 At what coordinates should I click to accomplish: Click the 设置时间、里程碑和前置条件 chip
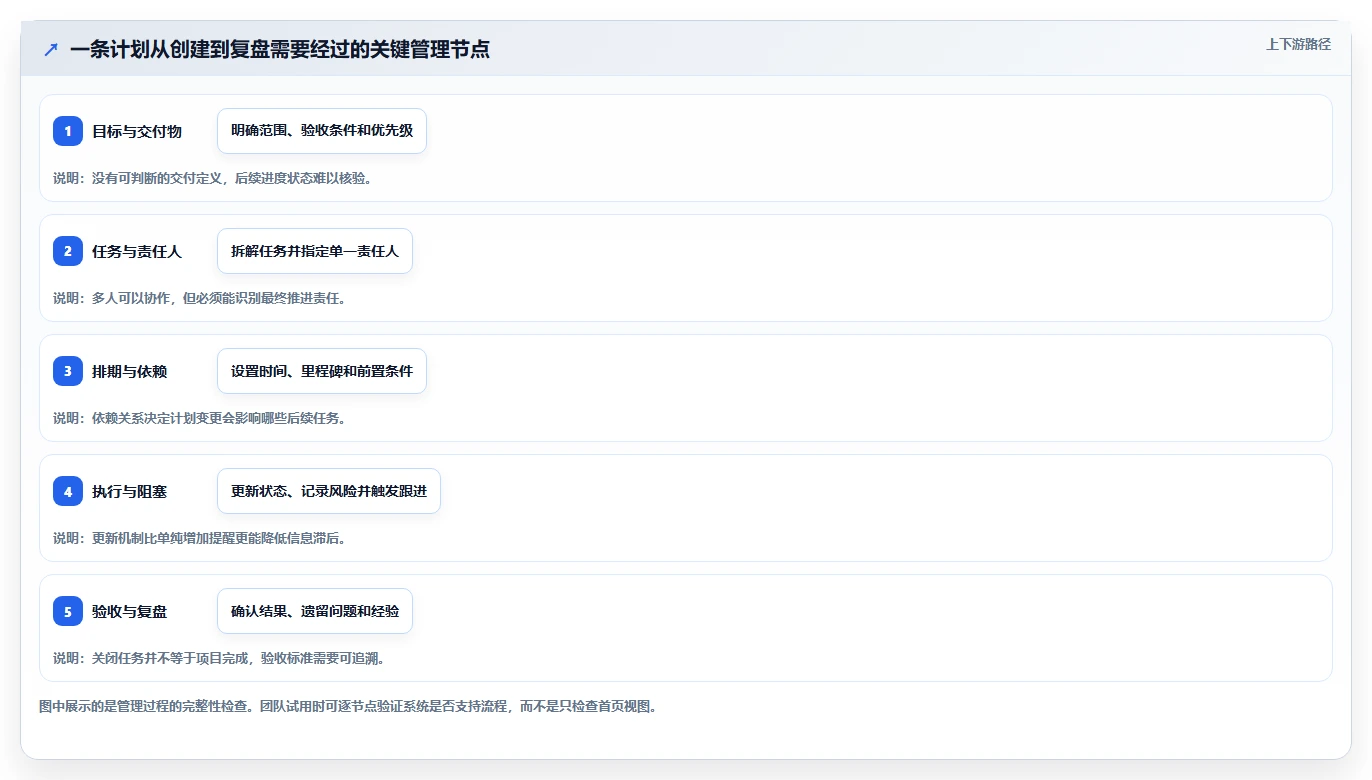322,371
